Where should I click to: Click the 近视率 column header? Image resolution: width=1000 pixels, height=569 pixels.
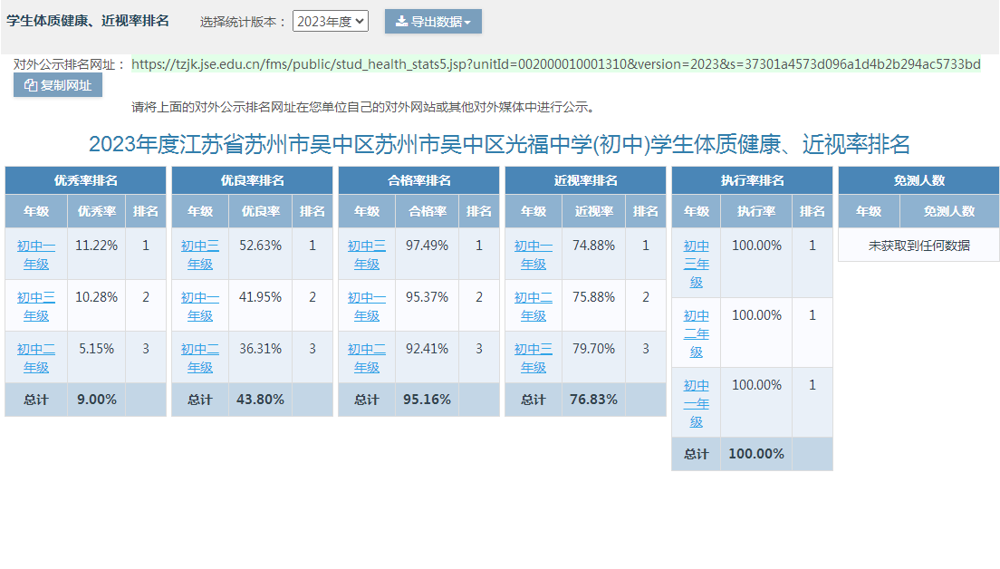point(594,211)
